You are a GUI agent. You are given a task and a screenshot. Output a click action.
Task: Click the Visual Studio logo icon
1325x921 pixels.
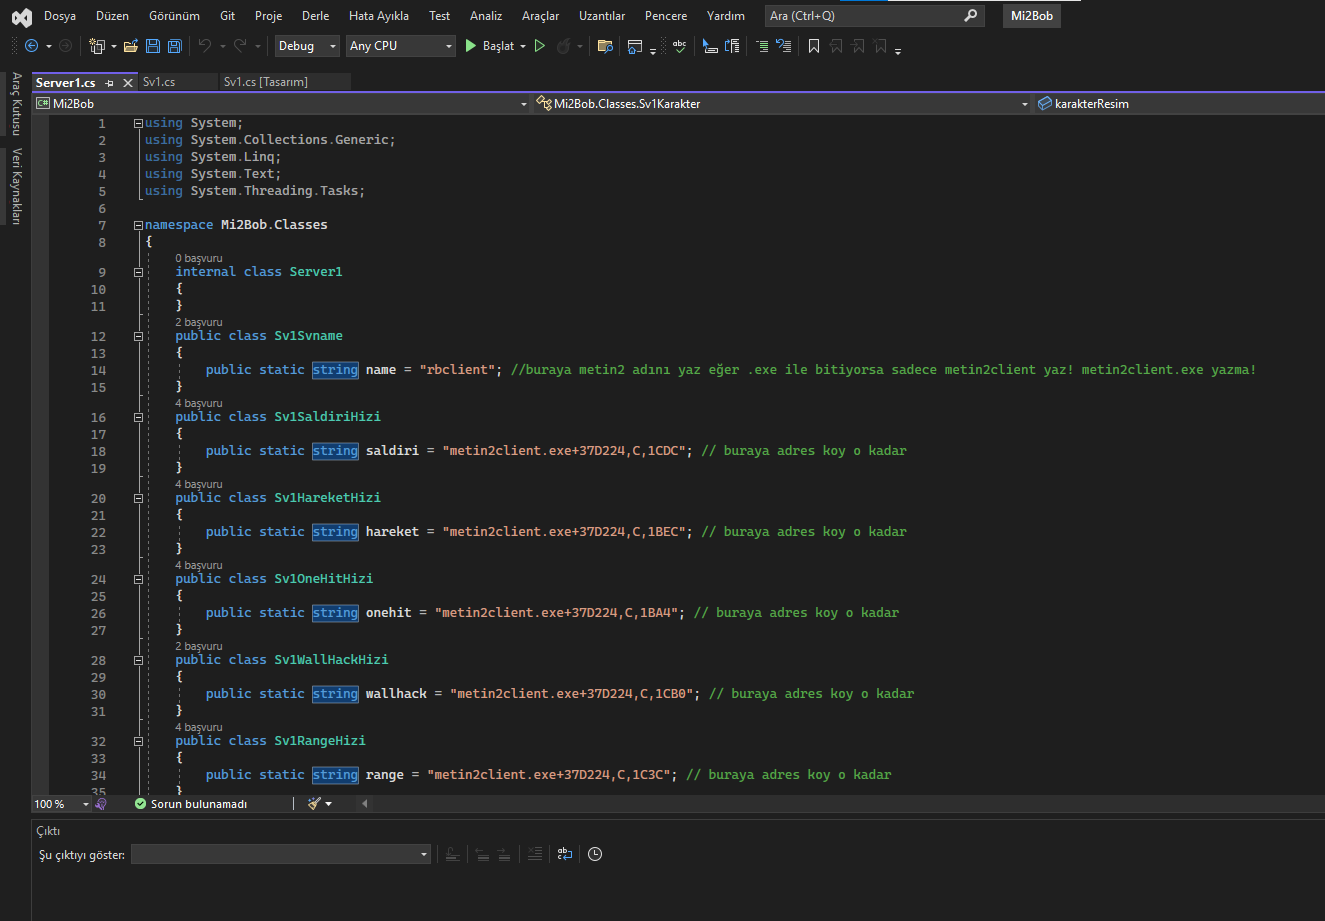[21, 17]
